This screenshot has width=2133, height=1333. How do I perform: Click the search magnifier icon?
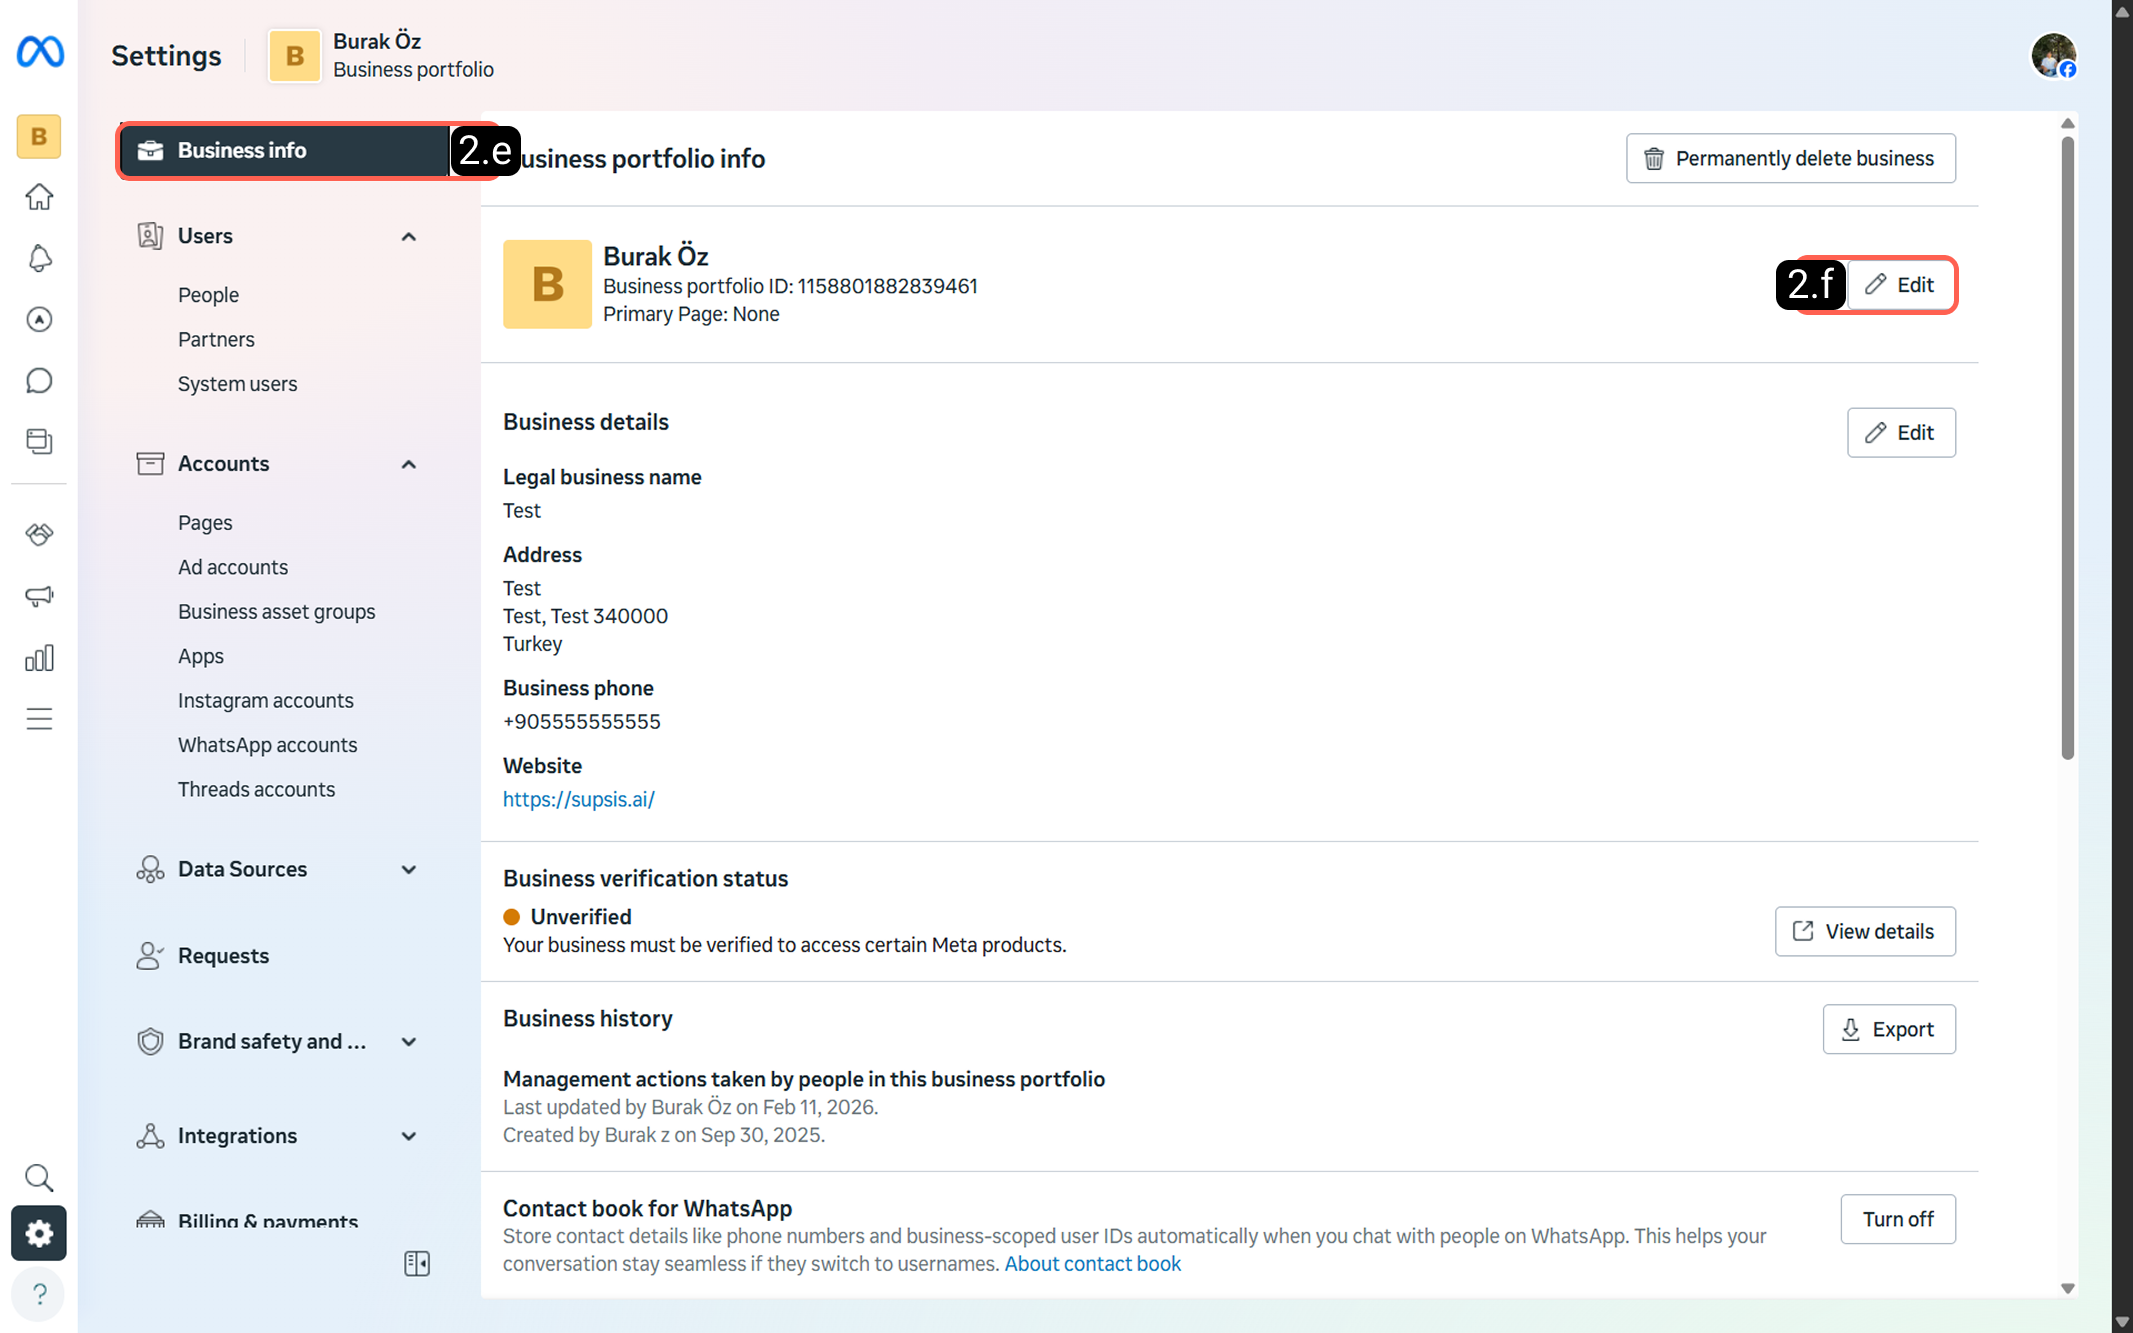click(39, 1177)
